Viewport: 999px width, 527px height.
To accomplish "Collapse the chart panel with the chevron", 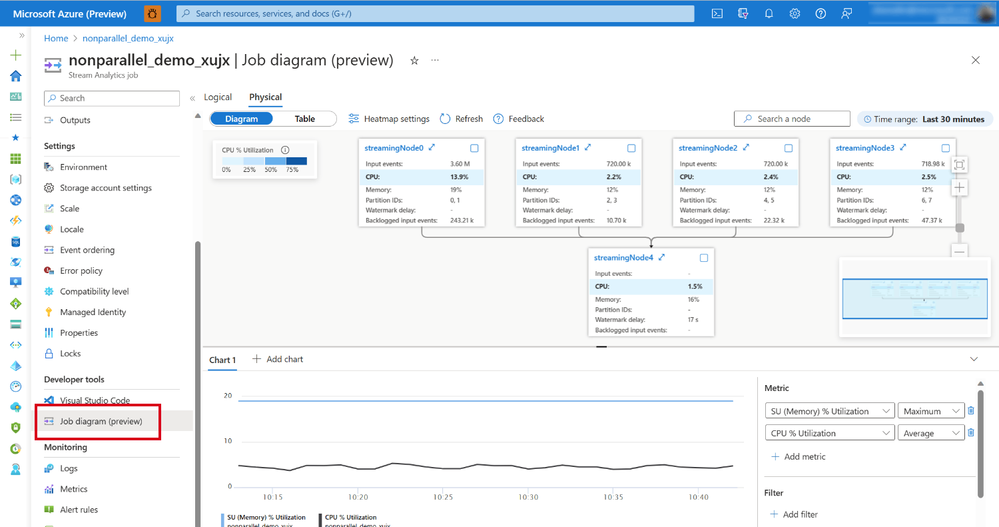I will [974, 359].
